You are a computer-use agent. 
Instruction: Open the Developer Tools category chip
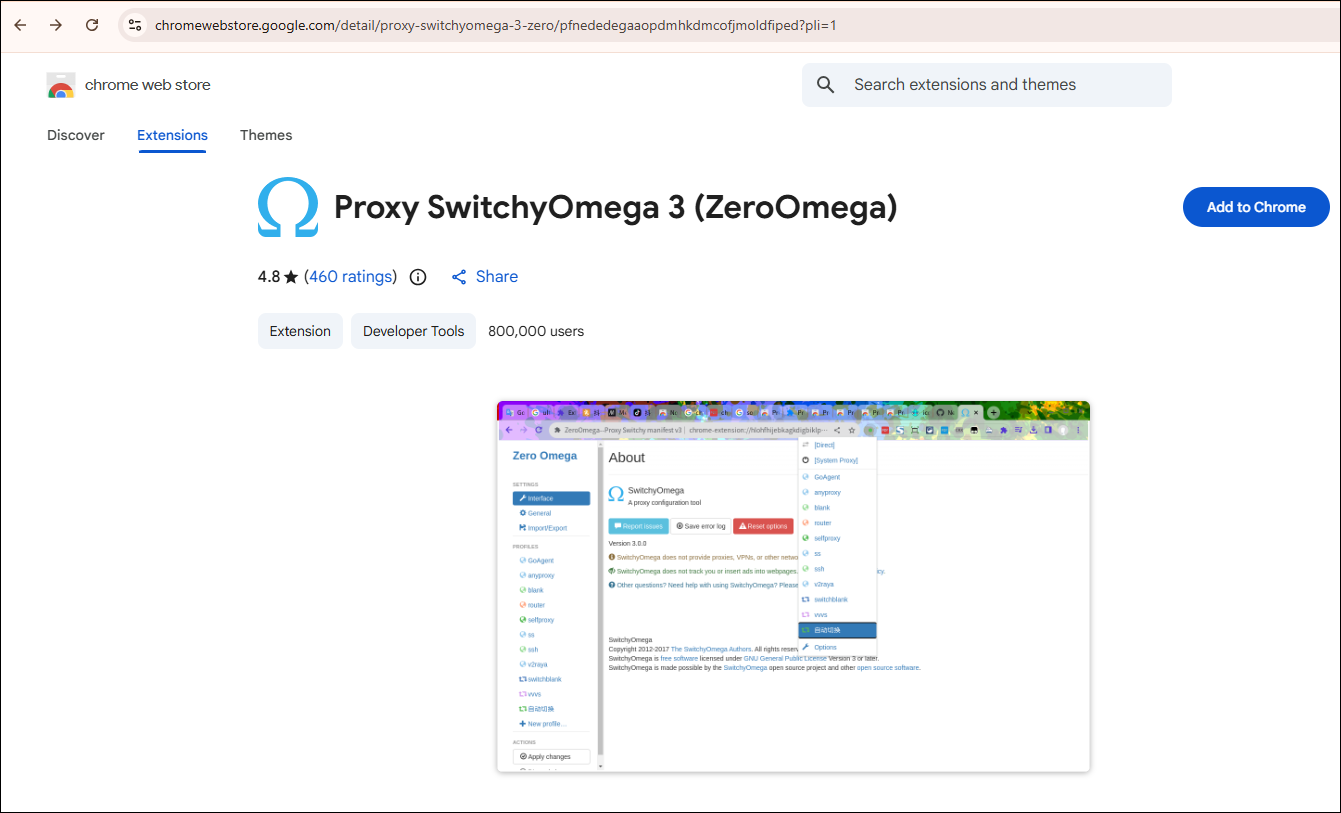pyautogui.click(x=414, y=331)
